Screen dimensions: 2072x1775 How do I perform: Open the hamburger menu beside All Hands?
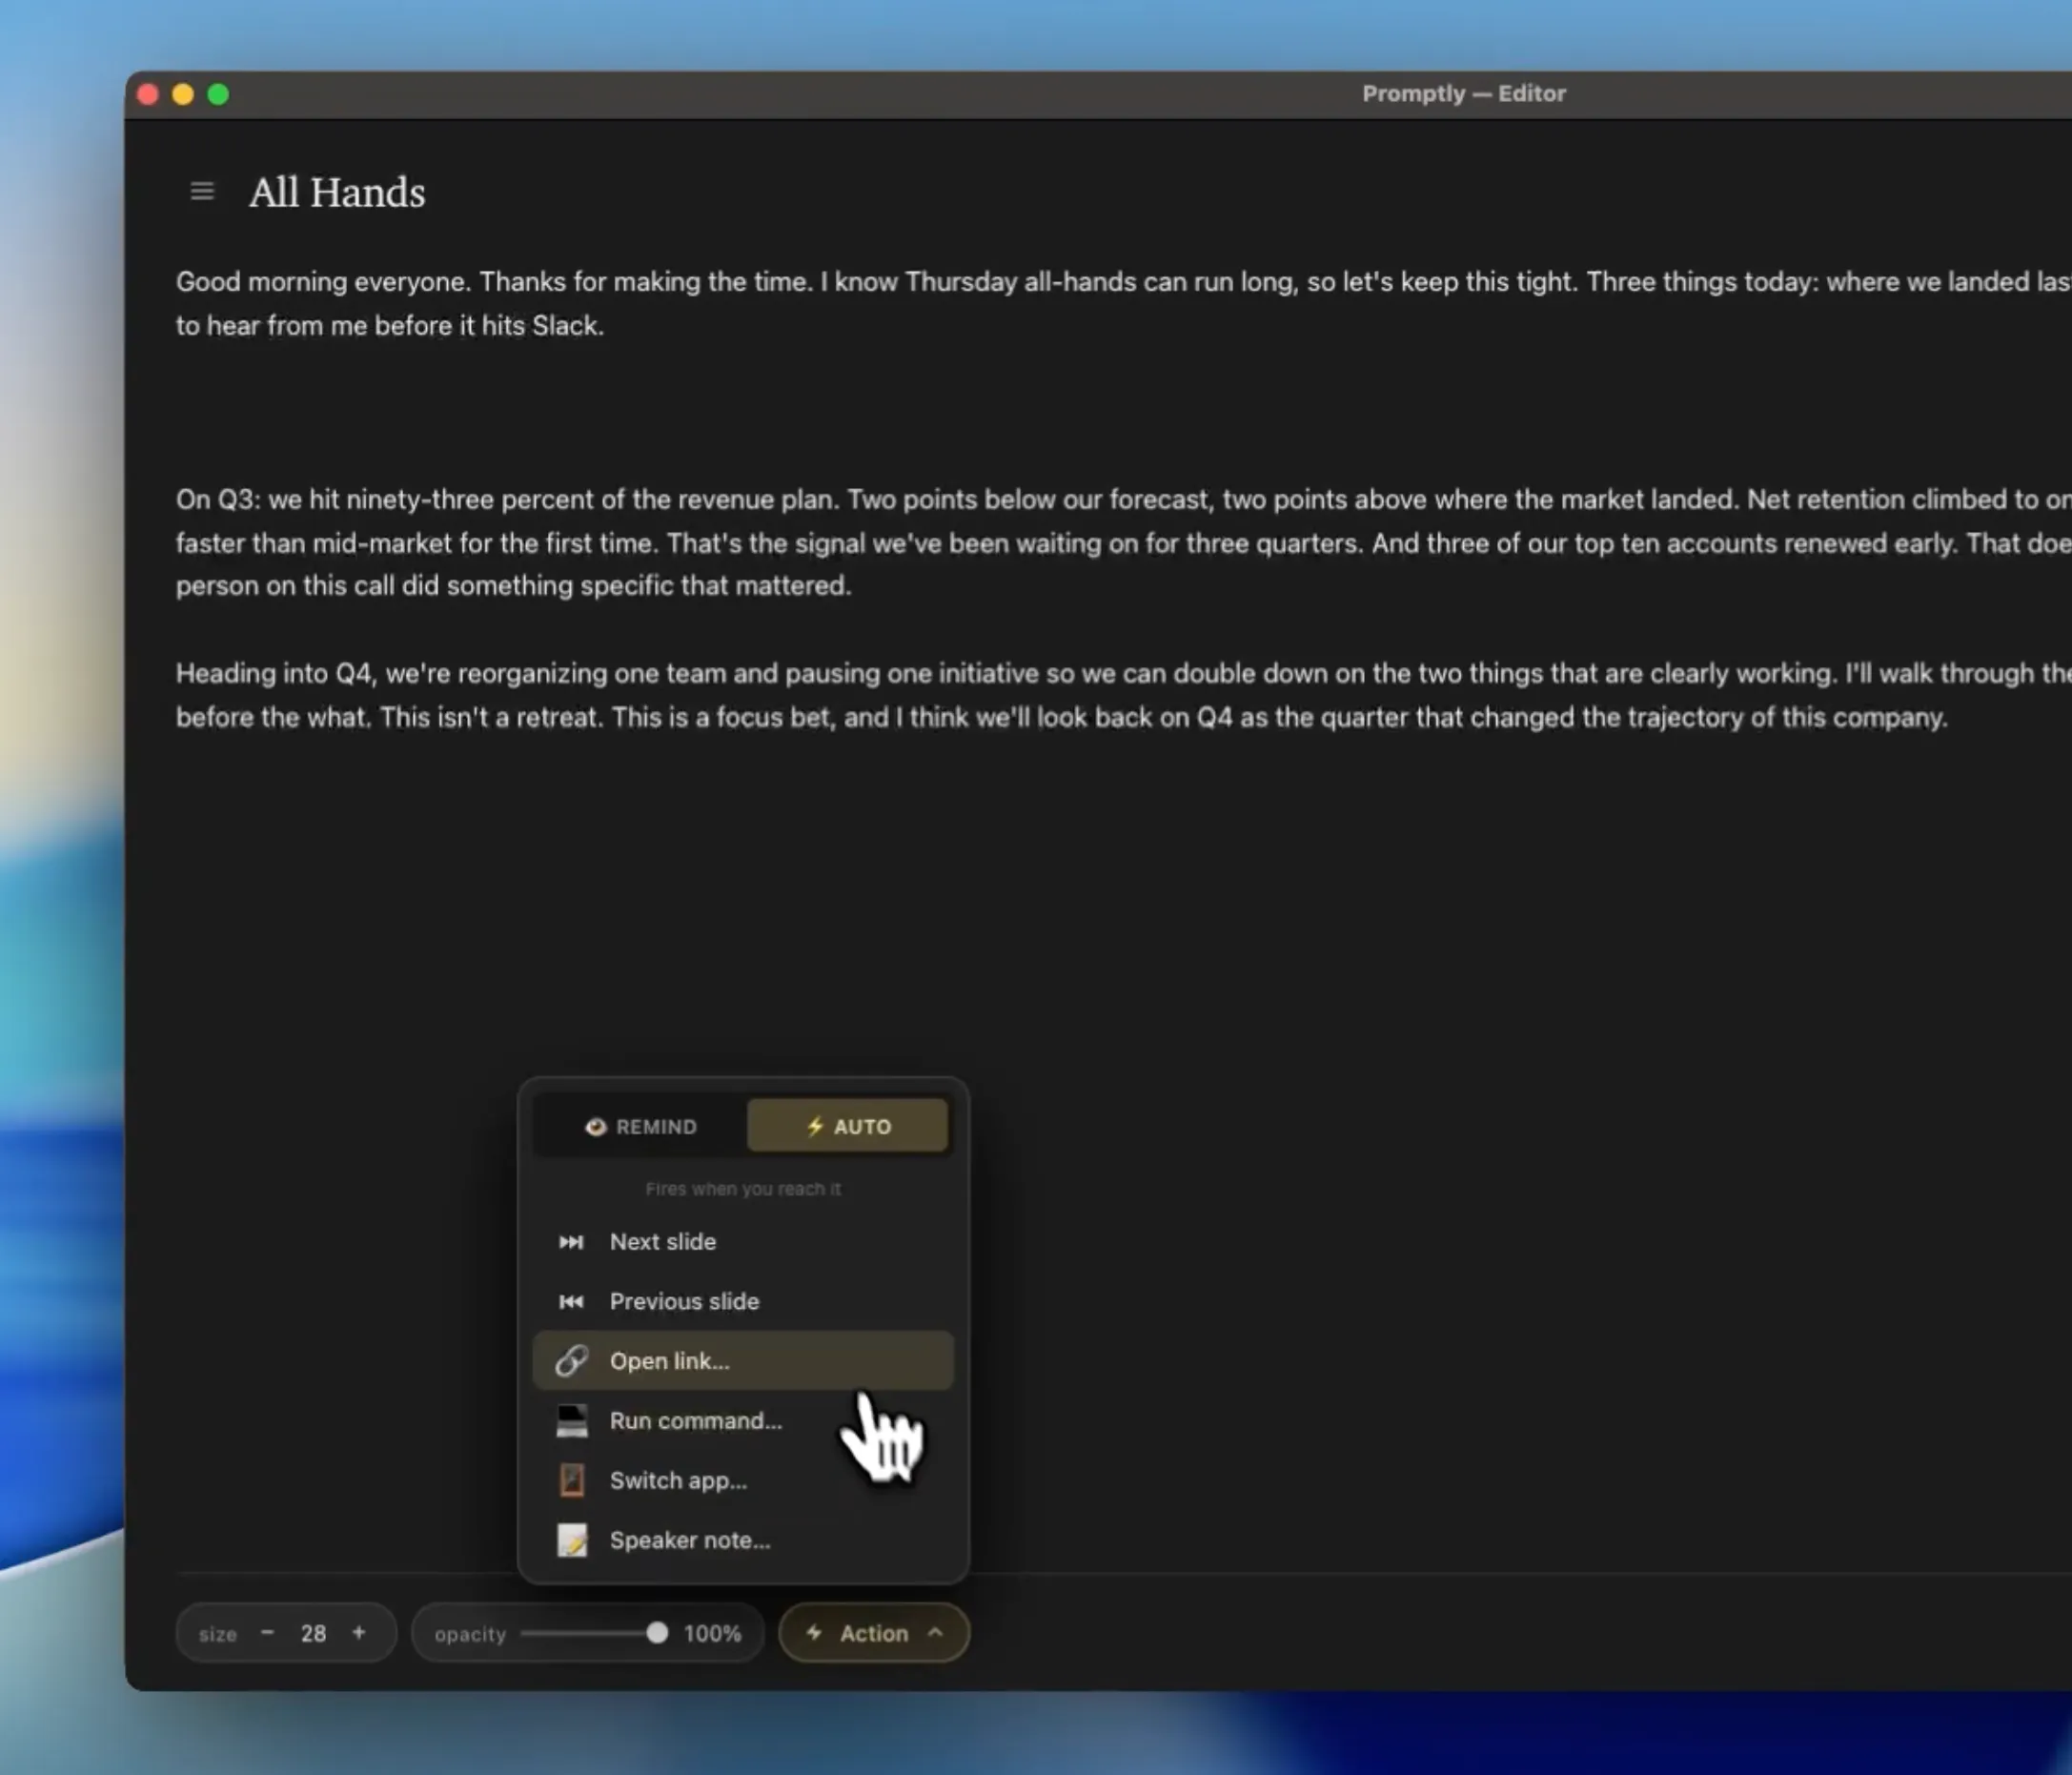pyautogui.click(x=202, y=191)
